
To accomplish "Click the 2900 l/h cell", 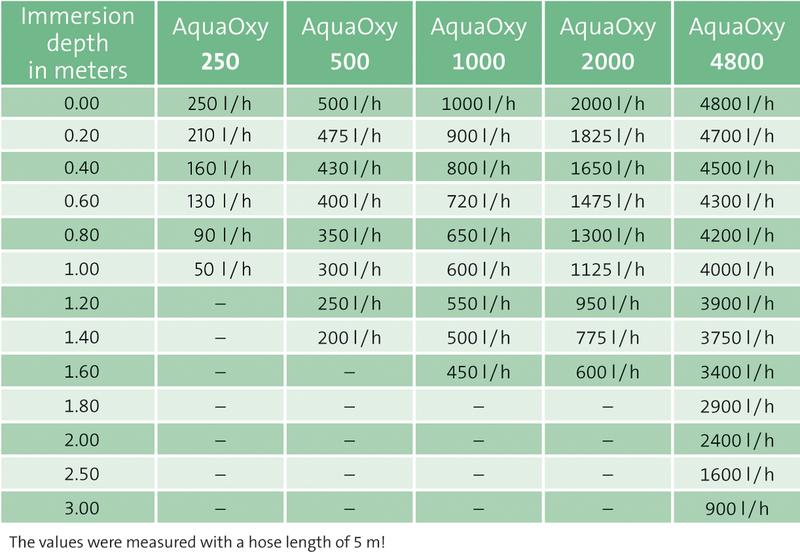I will pos(737,406).
